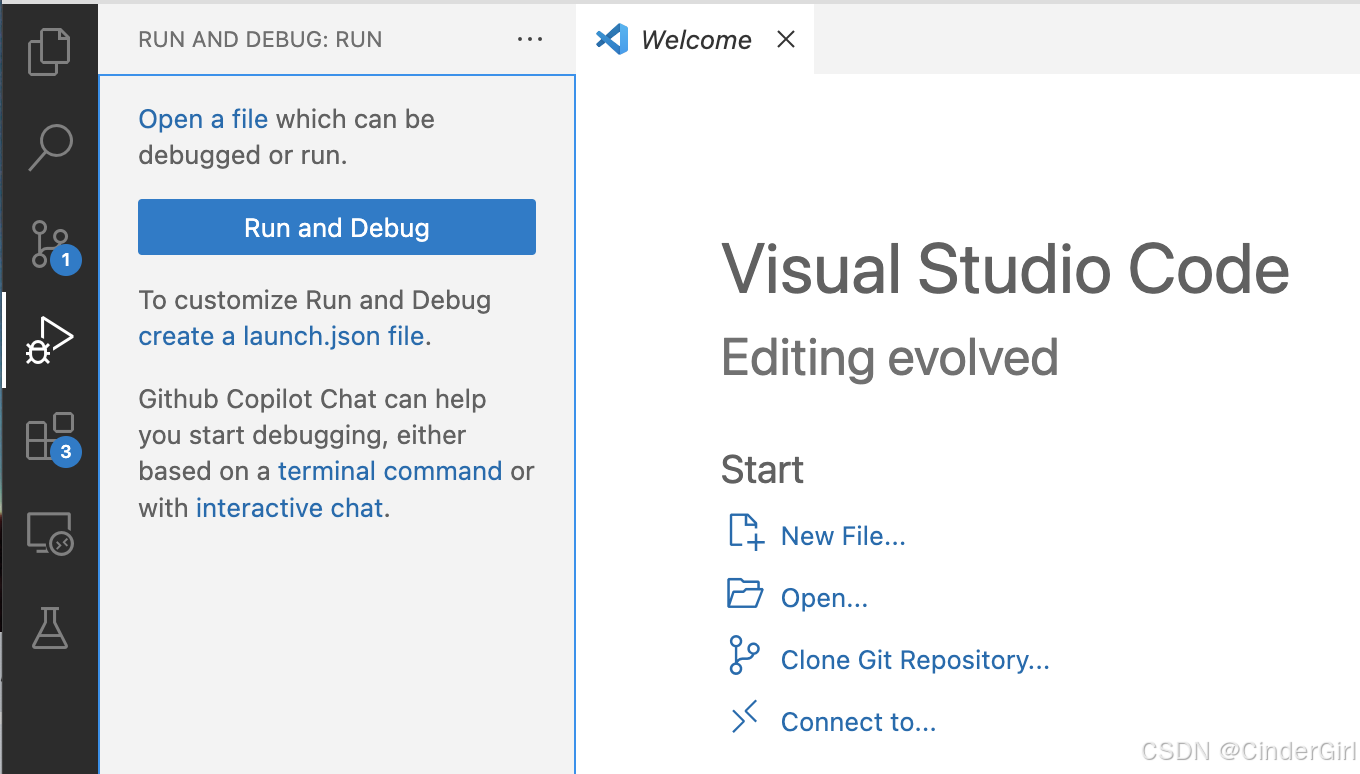
Task: Click the git branch icon beside Clone
Action: (x=744, y=656)
